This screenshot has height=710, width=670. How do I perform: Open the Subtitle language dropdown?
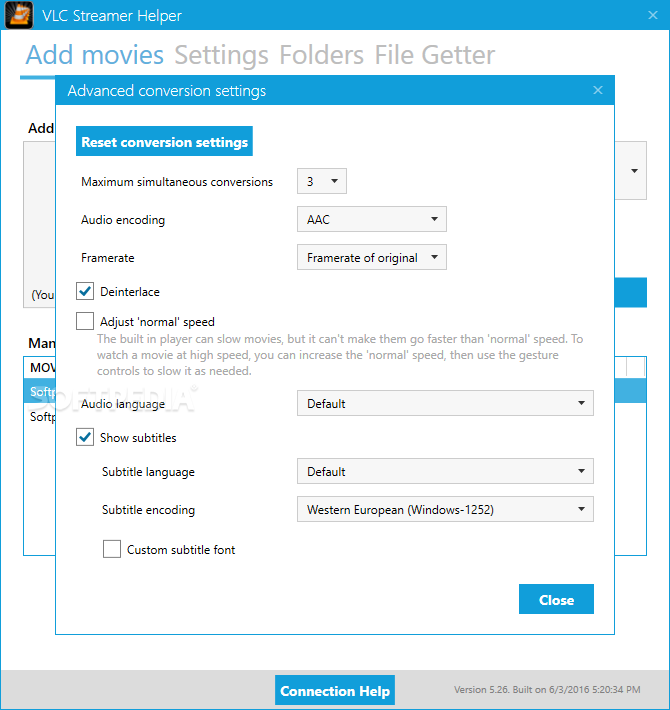[445, 471]
